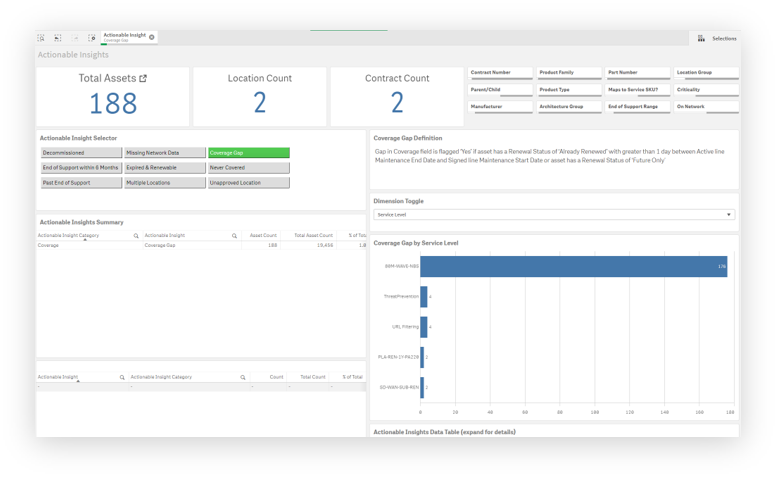Image resolution: width=776 pixels, height=478 pixels.
Task: Select the Location Count KPI value
Action: [260, 103]
